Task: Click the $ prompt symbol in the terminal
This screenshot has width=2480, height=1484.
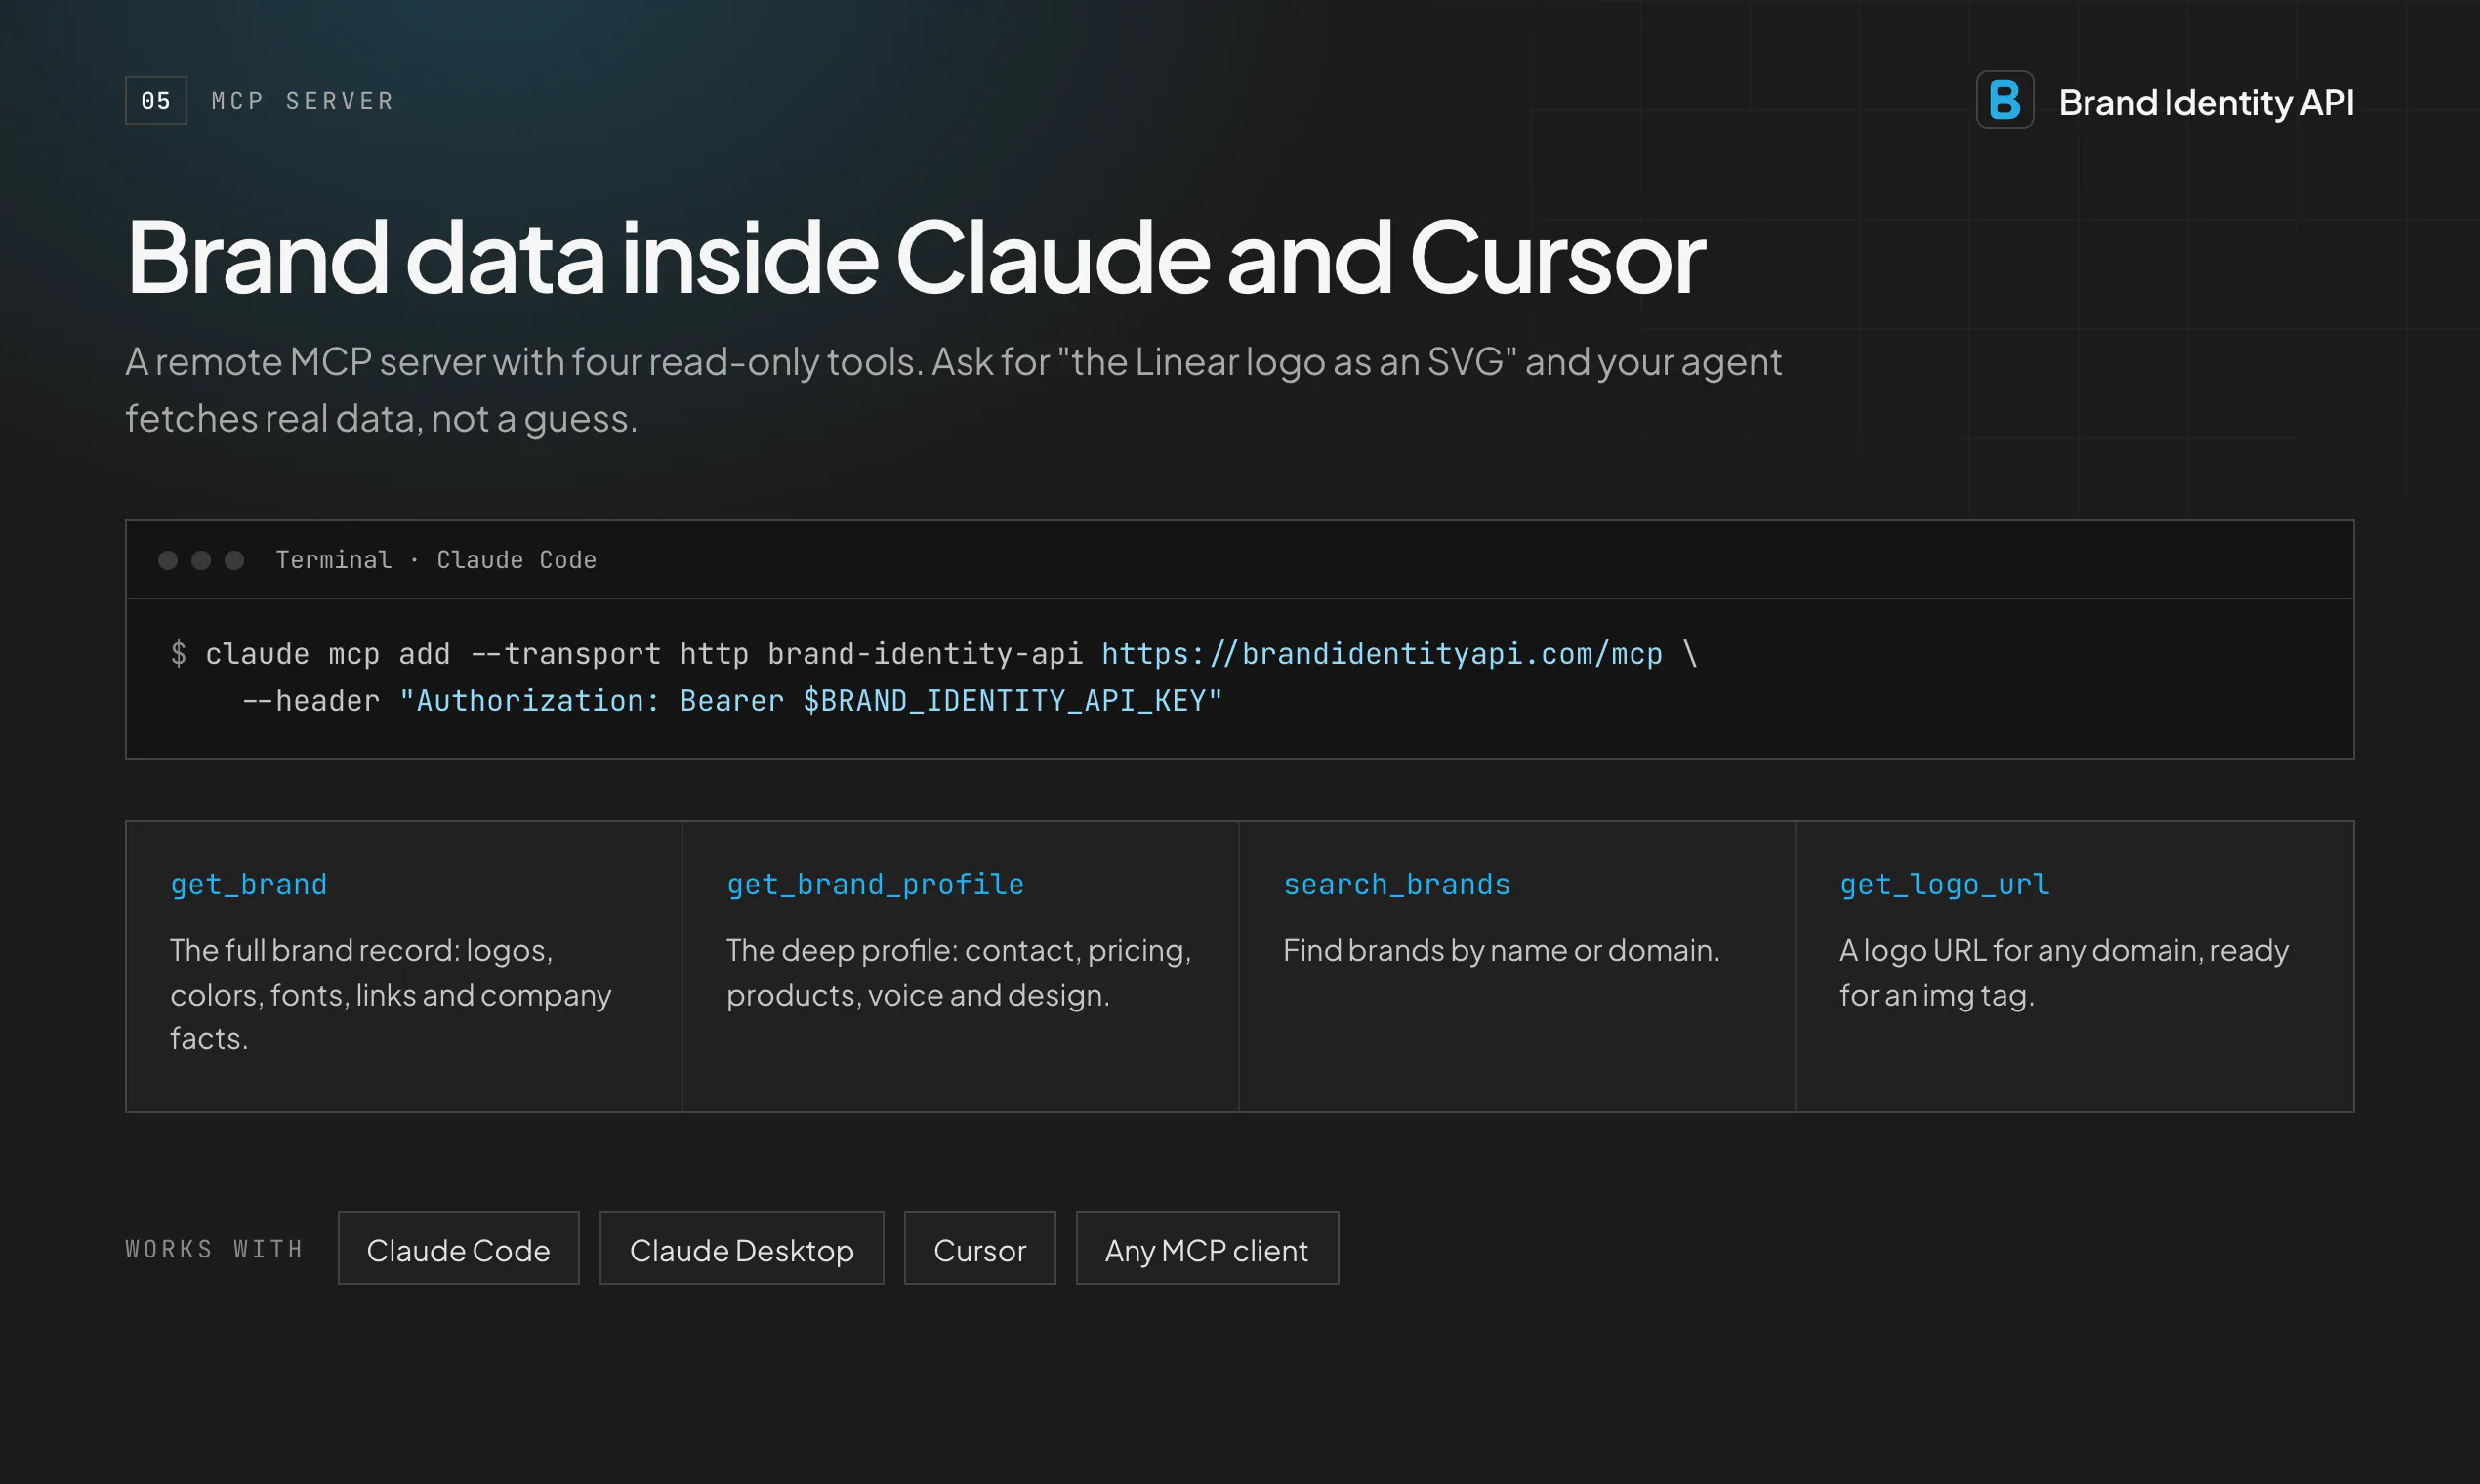Action: pyautogui.click(x=179, y=654)
